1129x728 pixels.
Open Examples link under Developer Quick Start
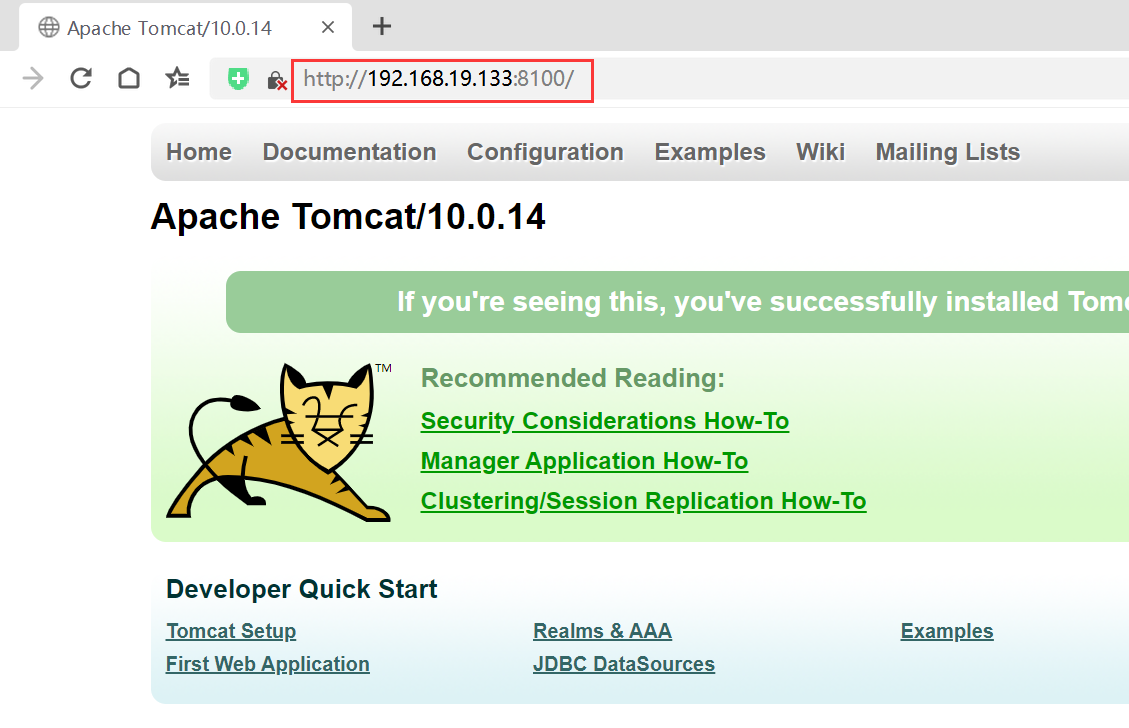pos(947,632)
